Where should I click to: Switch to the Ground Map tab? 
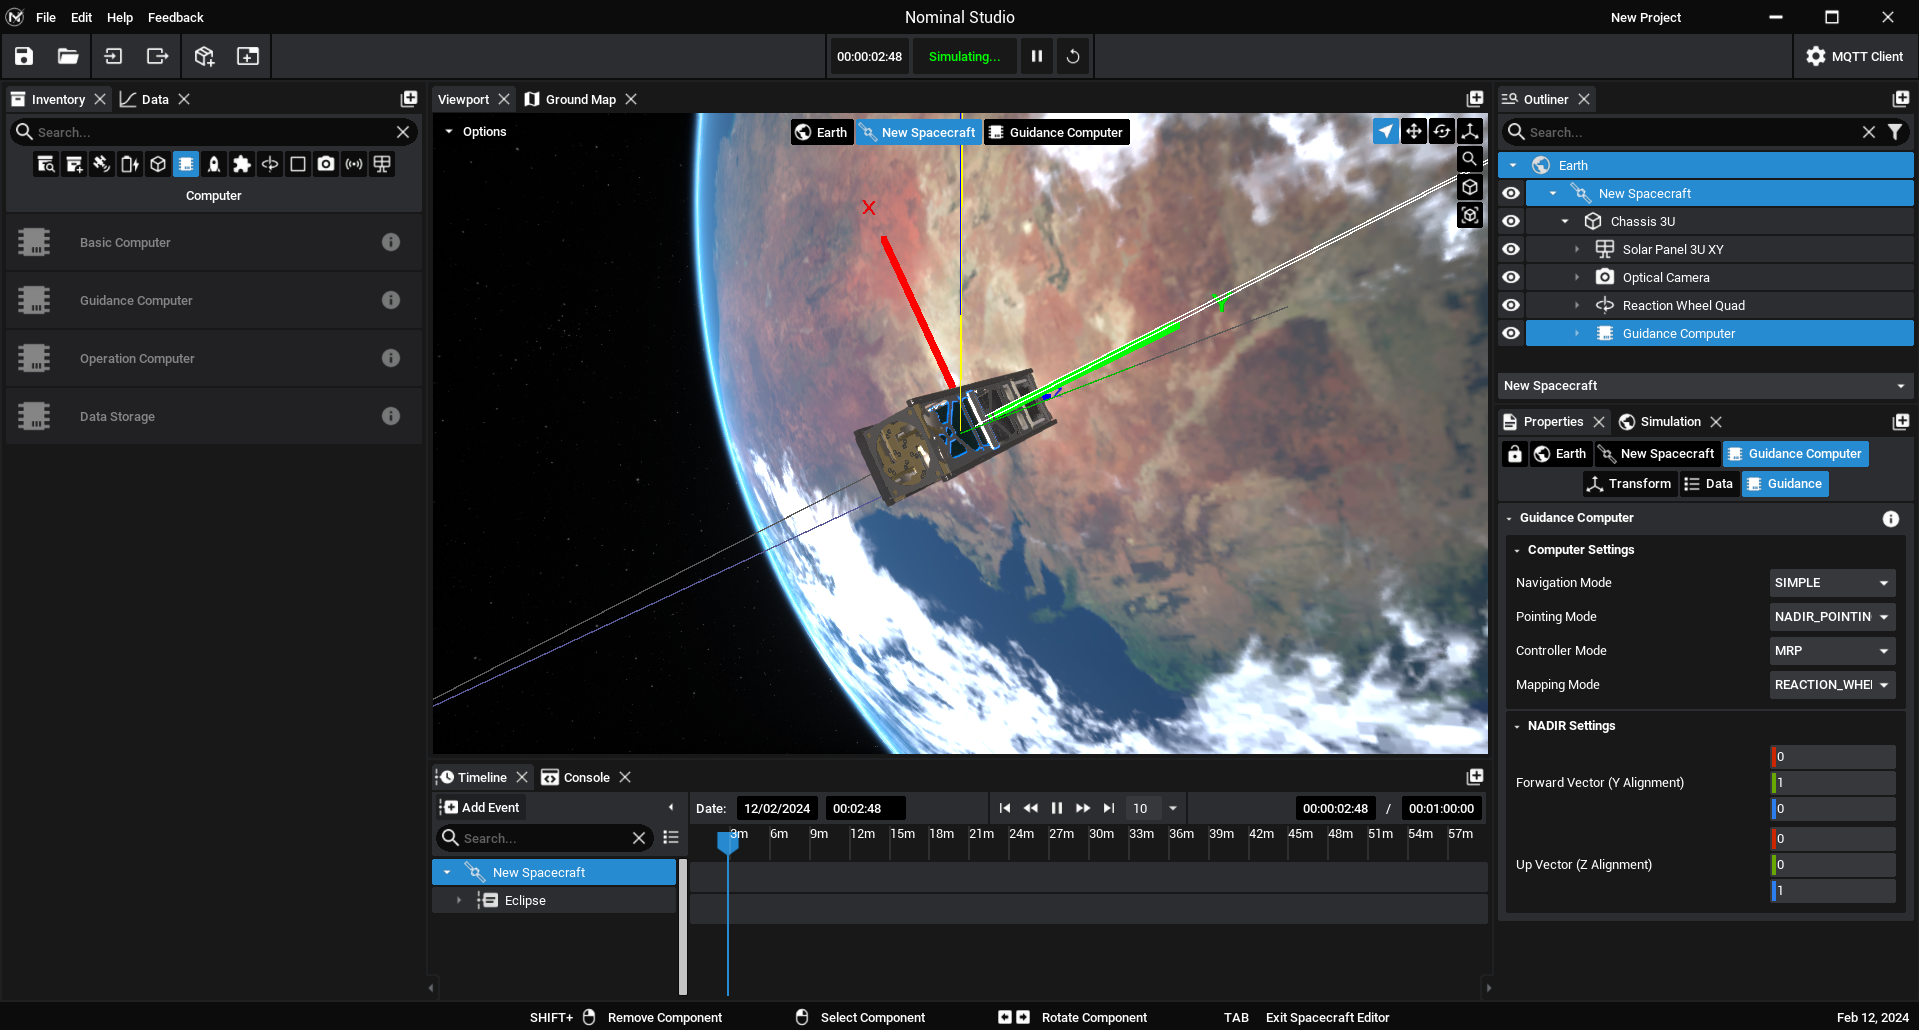click(x=580, y=99)
